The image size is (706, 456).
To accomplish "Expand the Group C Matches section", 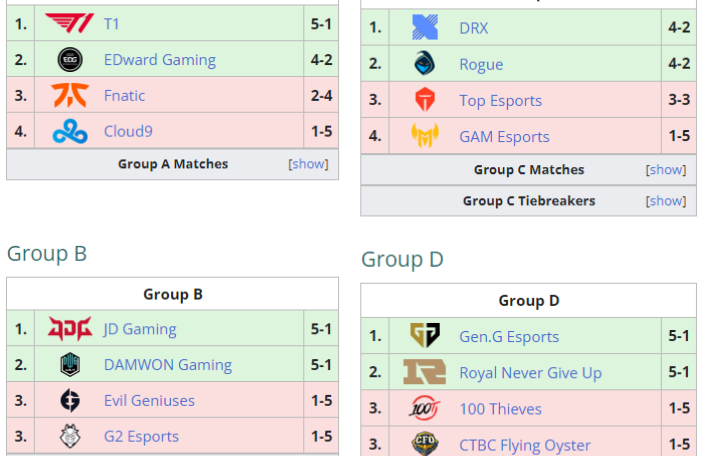I will pyautogui.click(x=666, y=170).
